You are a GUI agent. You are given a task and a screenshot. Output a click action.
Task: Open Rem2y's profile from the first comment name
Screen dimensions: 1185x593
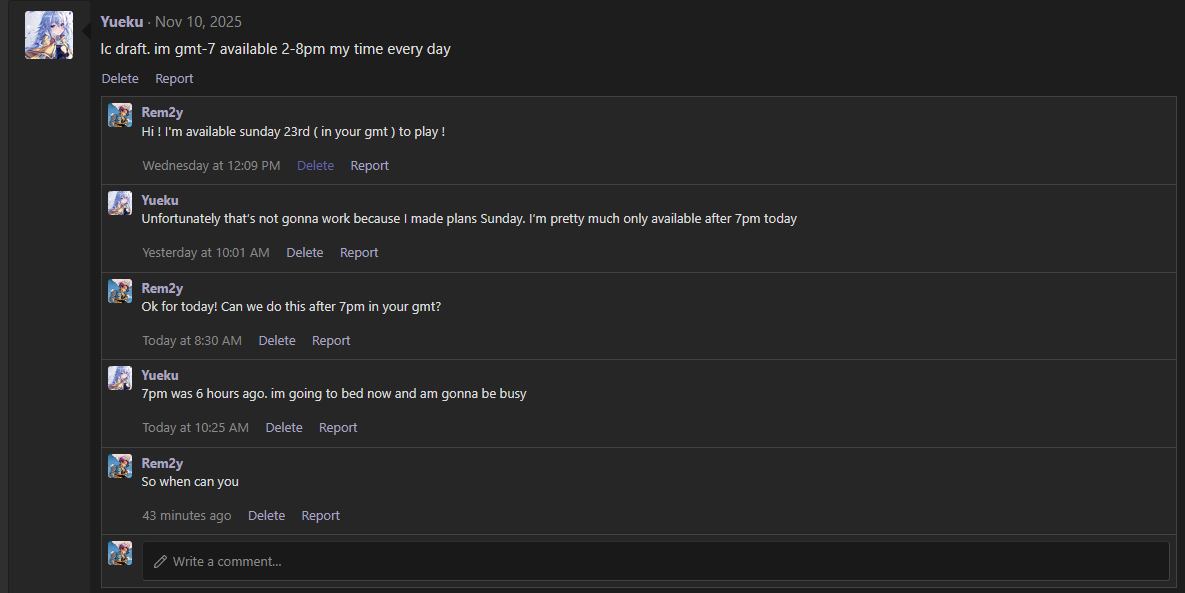pyautogui.click(x=162, y=112)
